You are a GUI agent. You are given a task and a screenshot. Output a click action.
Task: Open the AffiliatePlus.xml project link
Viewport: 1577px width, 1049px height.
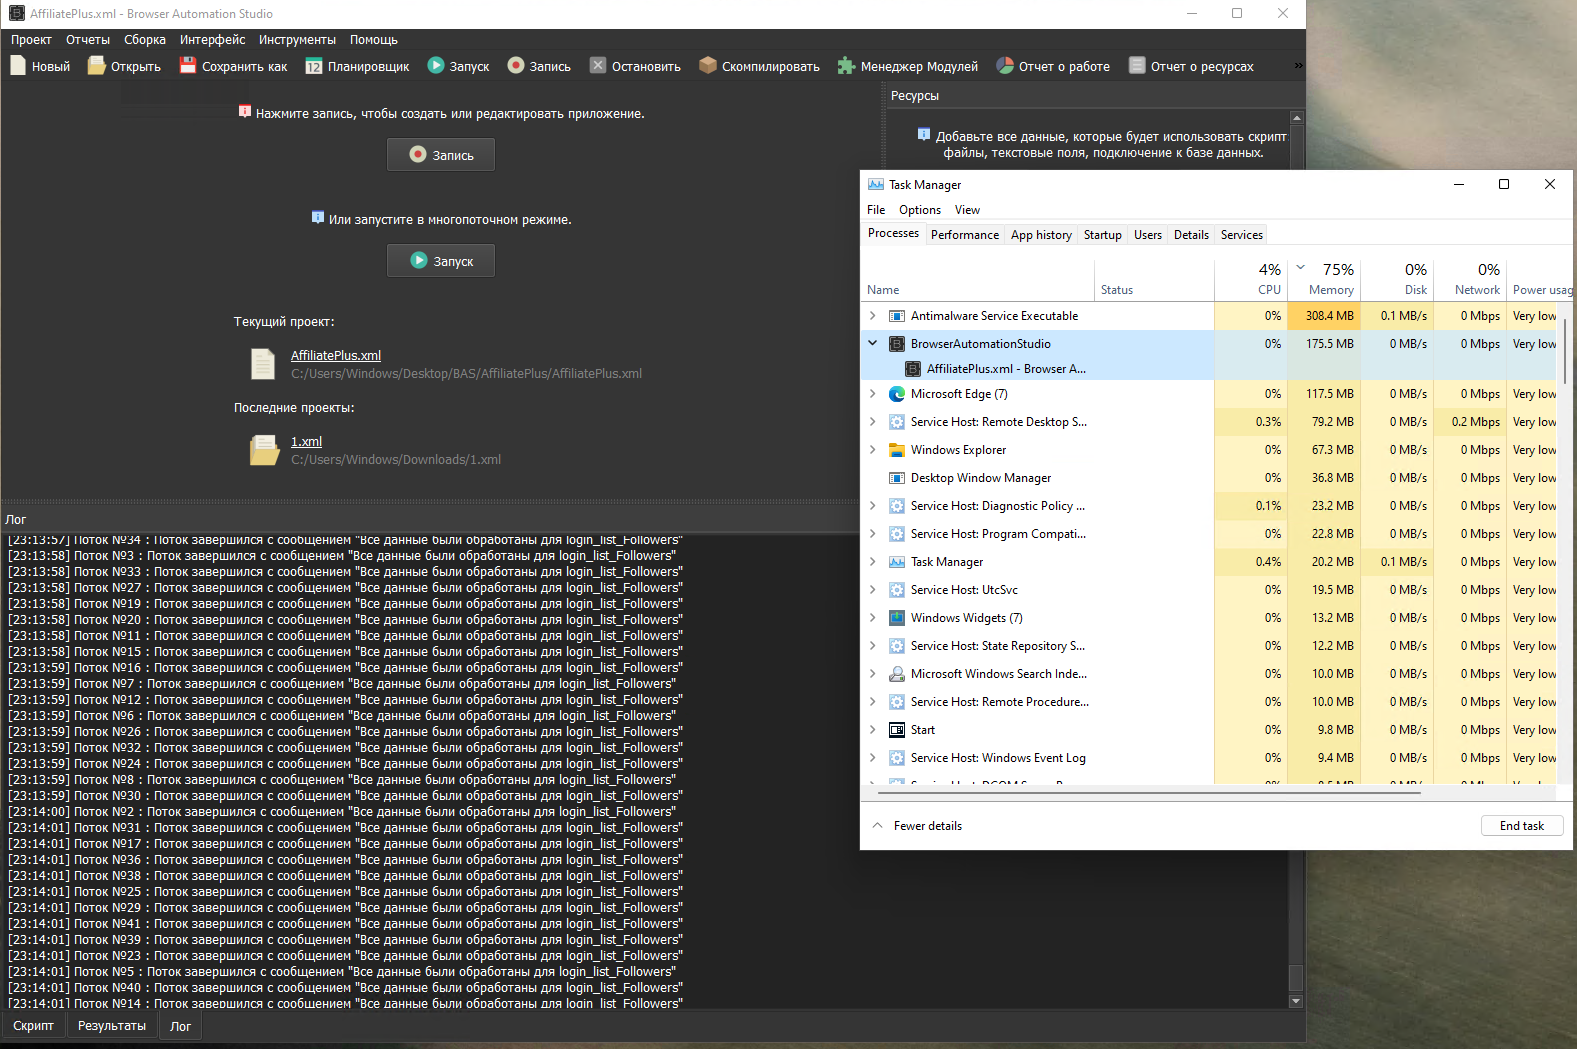pos(336,356)
